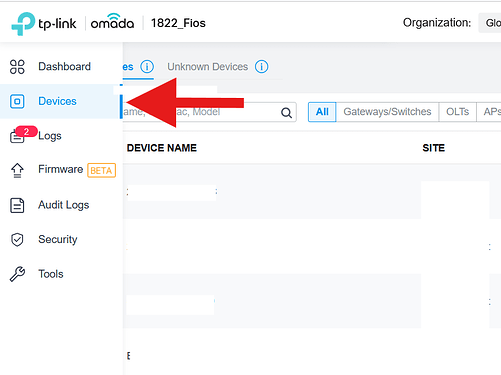Select the All filter tab

click(x=322, y=112)
